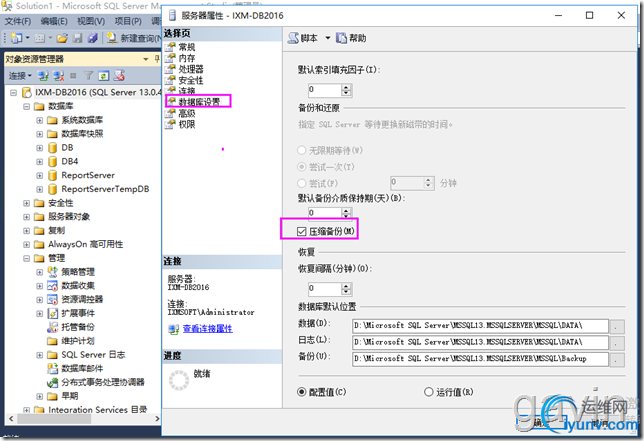Select the 运行值 radio button

[428, 392]
